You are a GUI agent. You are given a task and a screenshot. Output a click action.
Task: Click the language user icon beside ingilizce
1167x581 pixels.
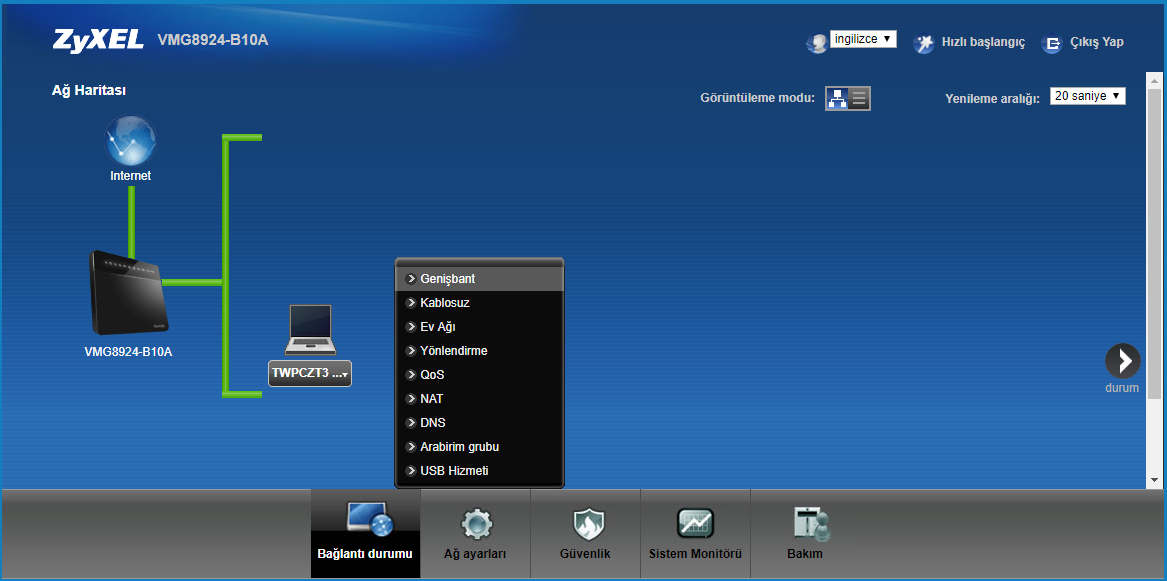pyautogui.click(x=816, y=43)
